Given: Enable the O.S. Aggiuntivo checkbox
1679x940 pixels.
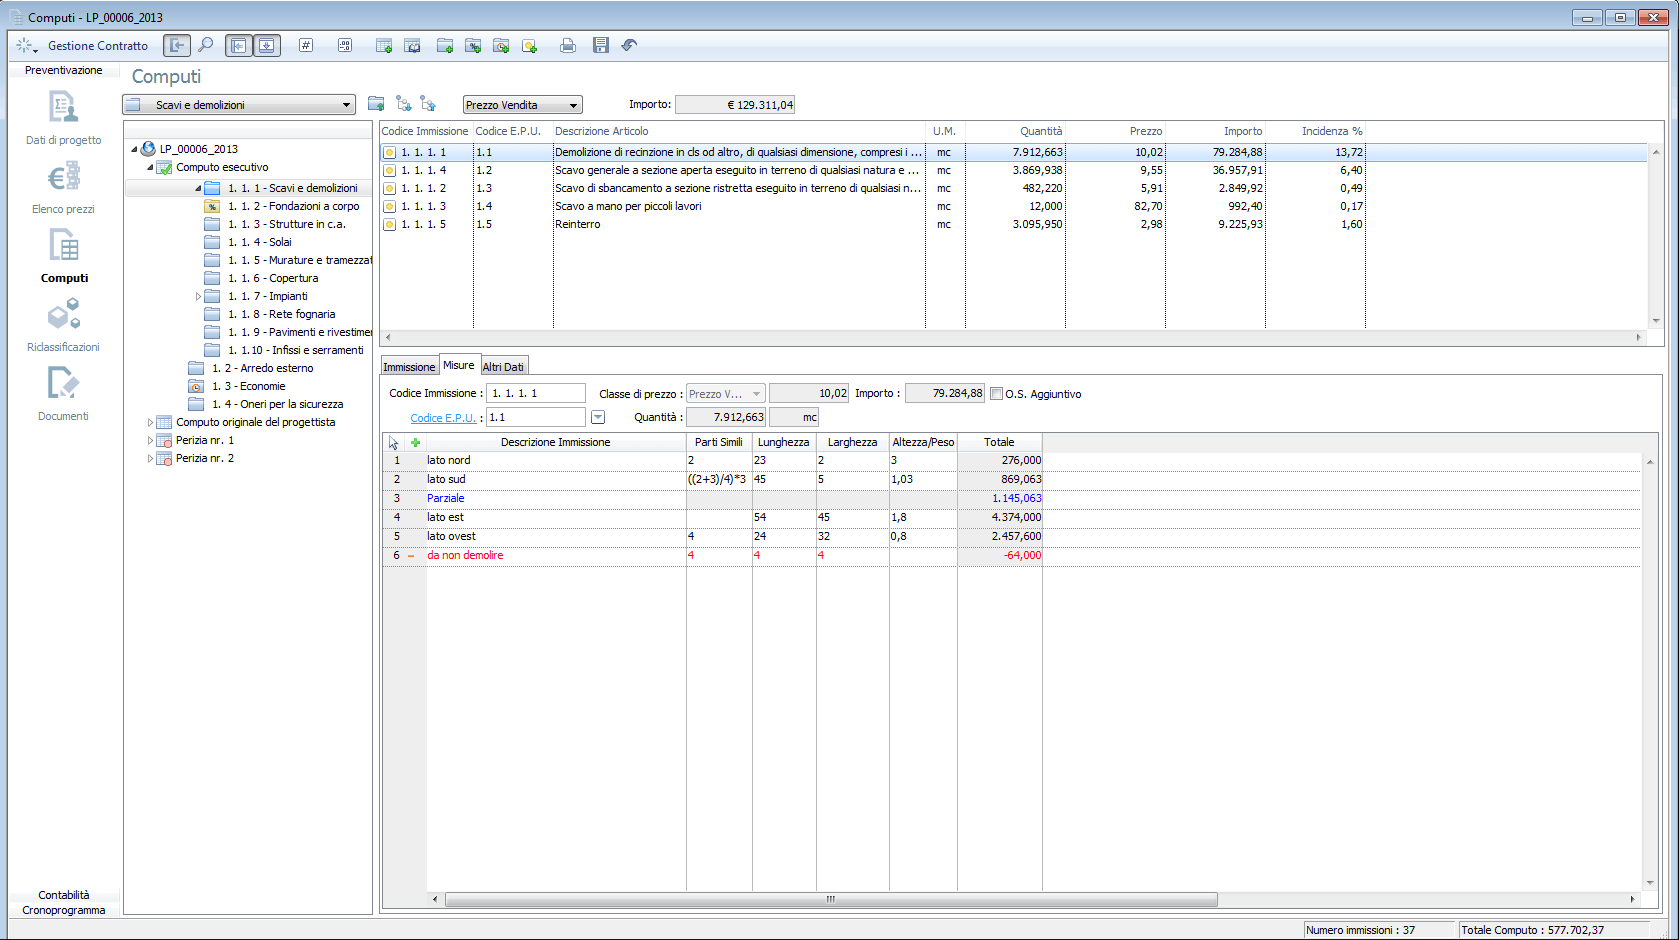Looking at the screenshot, I should coord(996,394).
